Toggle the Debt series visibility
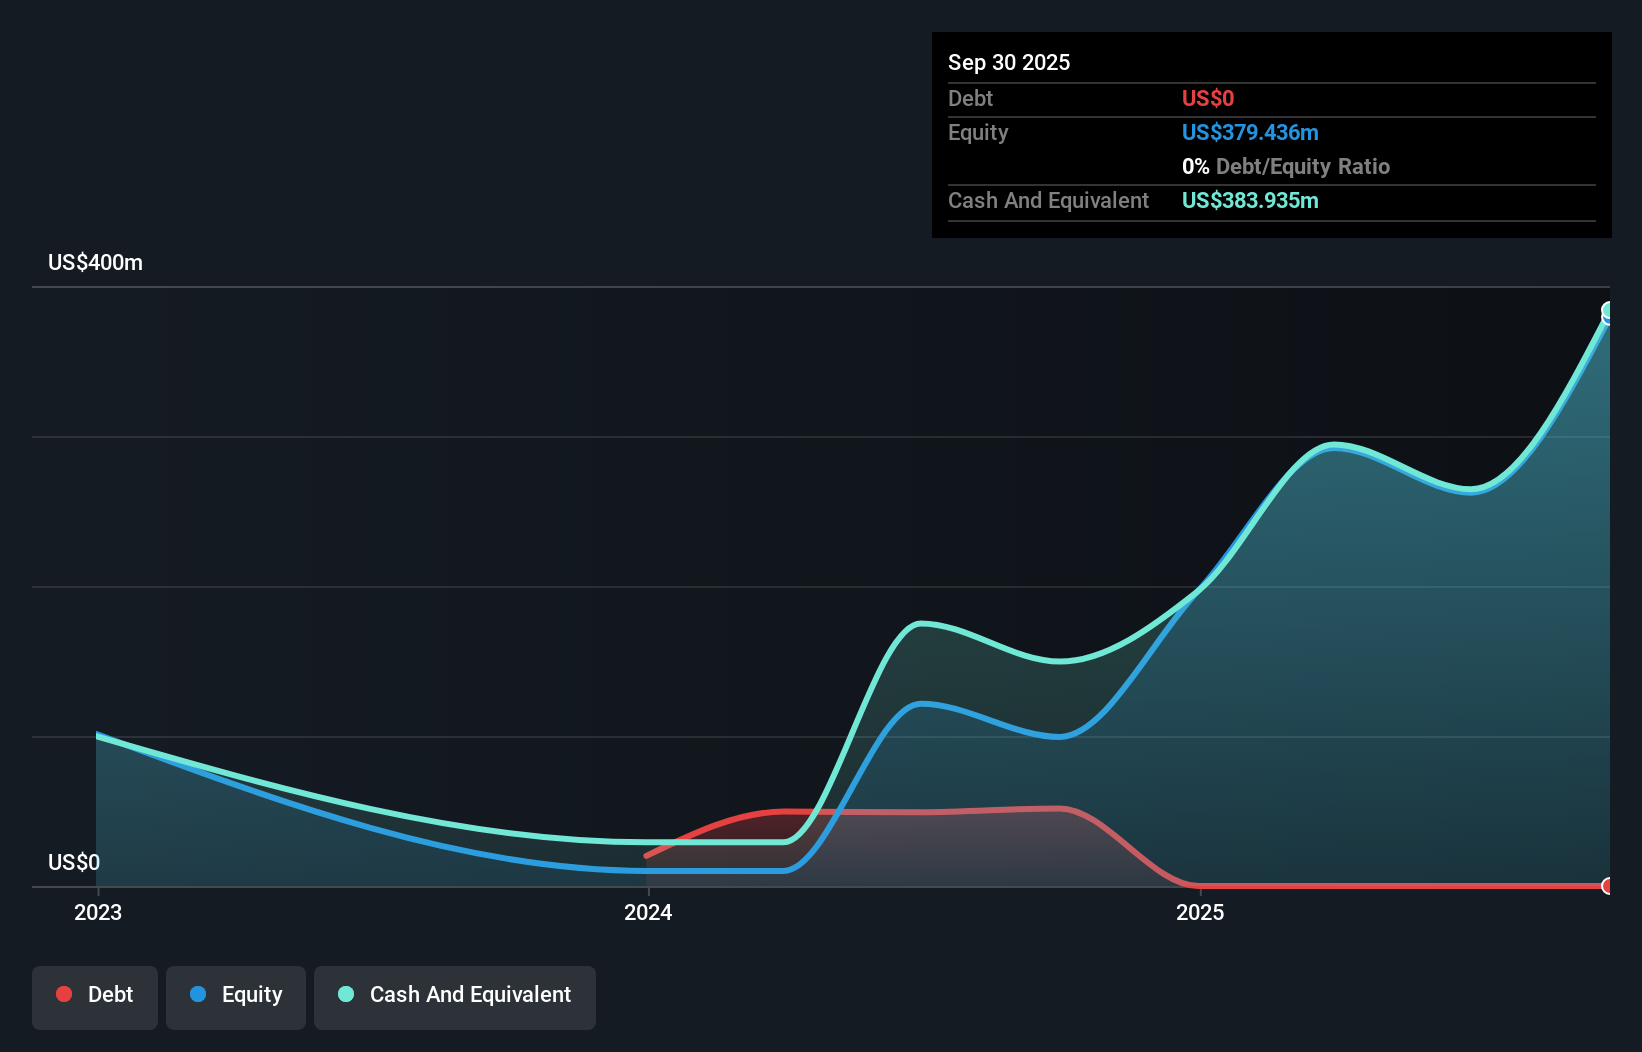 tap(94, 994)
